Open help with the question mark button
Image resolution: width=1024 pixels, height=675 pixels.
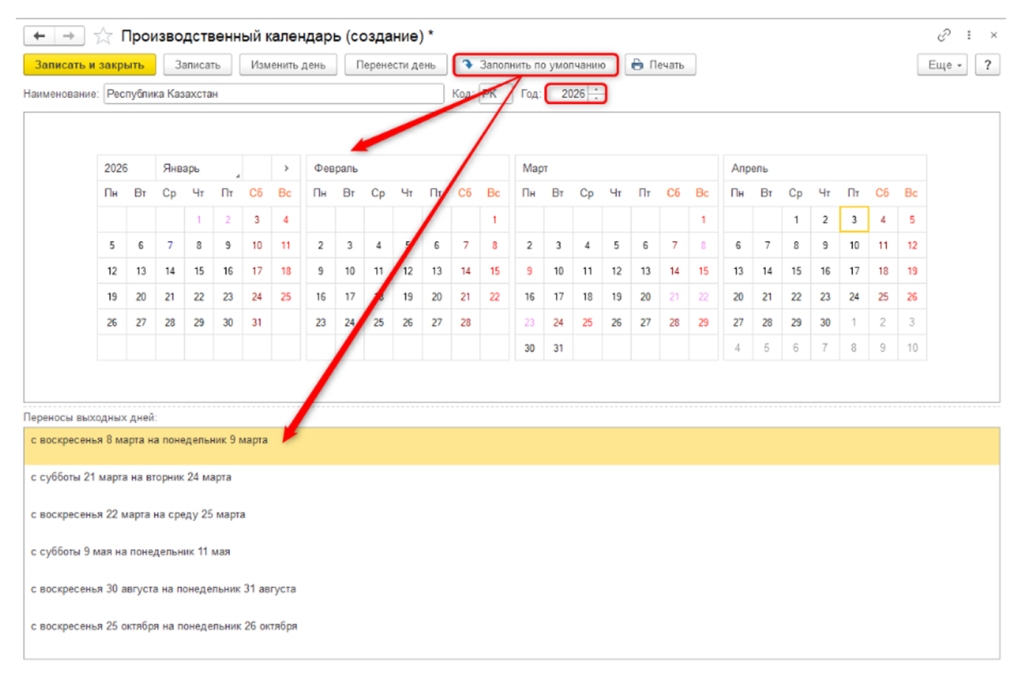coord(988,65)
